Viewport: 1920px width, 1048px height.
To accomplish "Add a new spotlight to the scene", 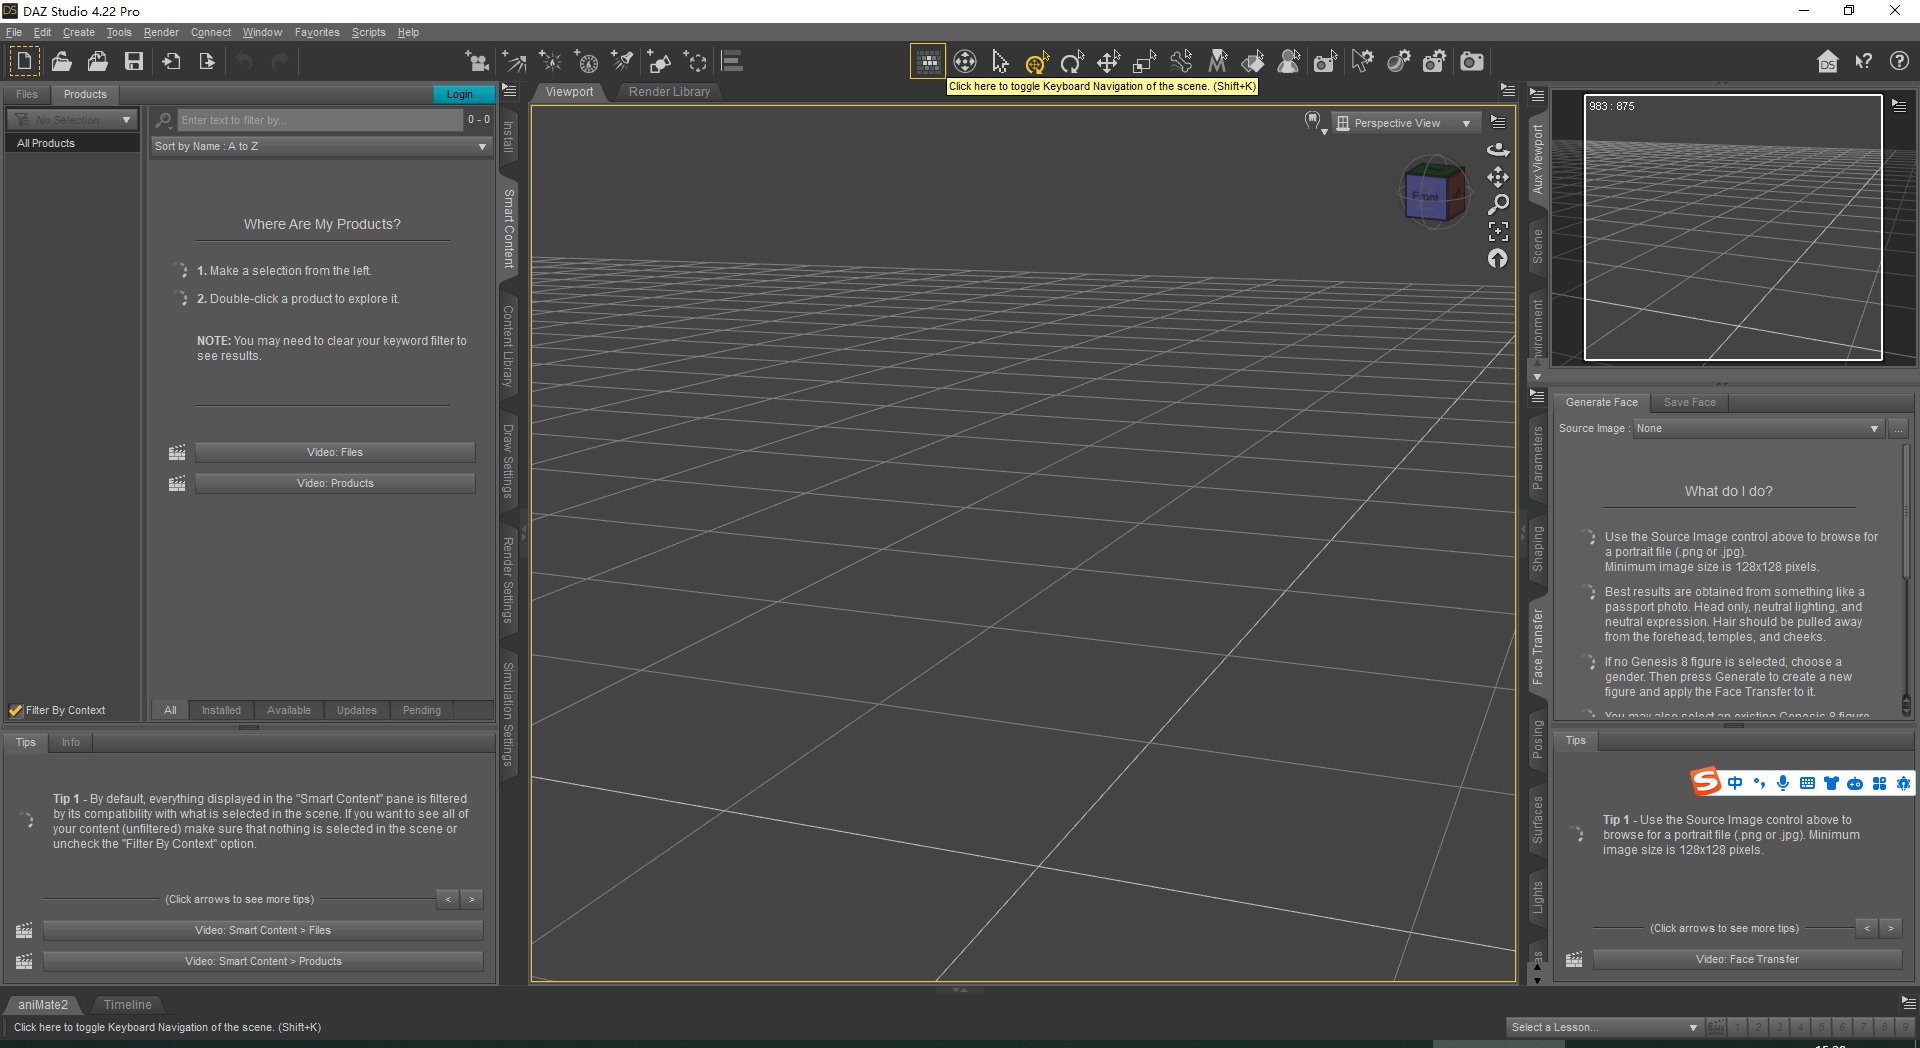I will 622,61.
